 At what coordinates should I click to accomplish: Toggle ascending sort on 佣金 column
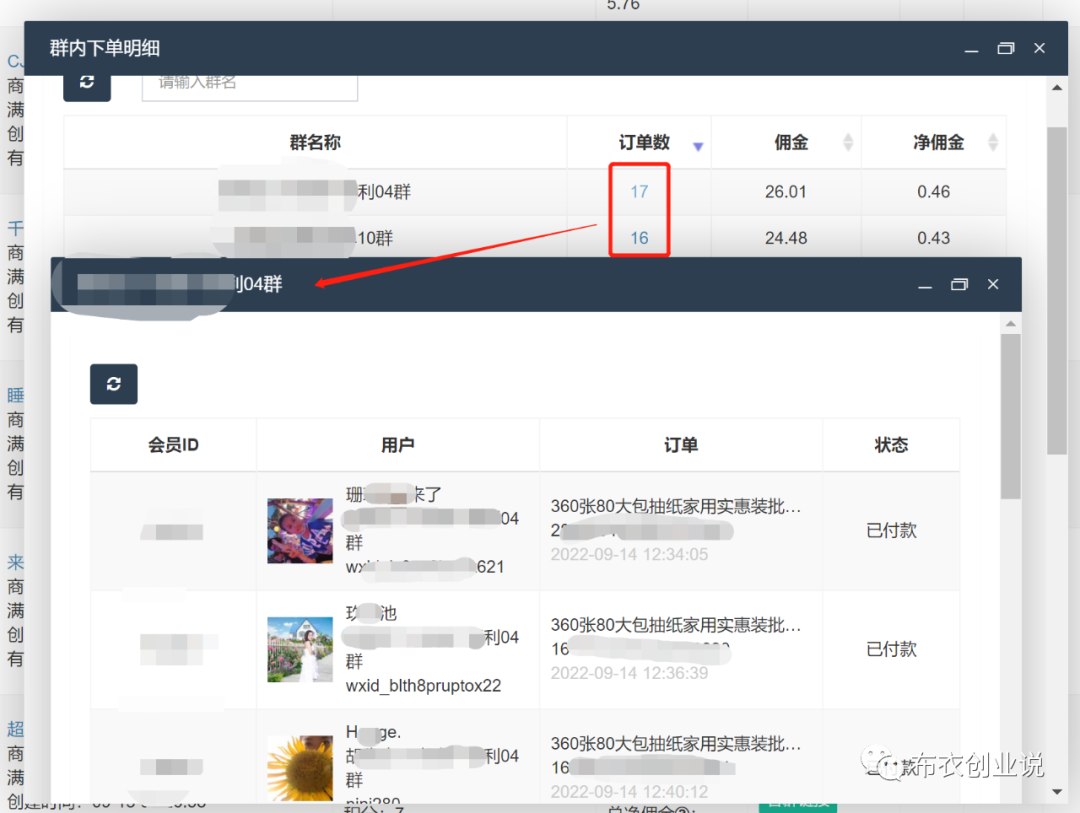[x=848, y=137]
